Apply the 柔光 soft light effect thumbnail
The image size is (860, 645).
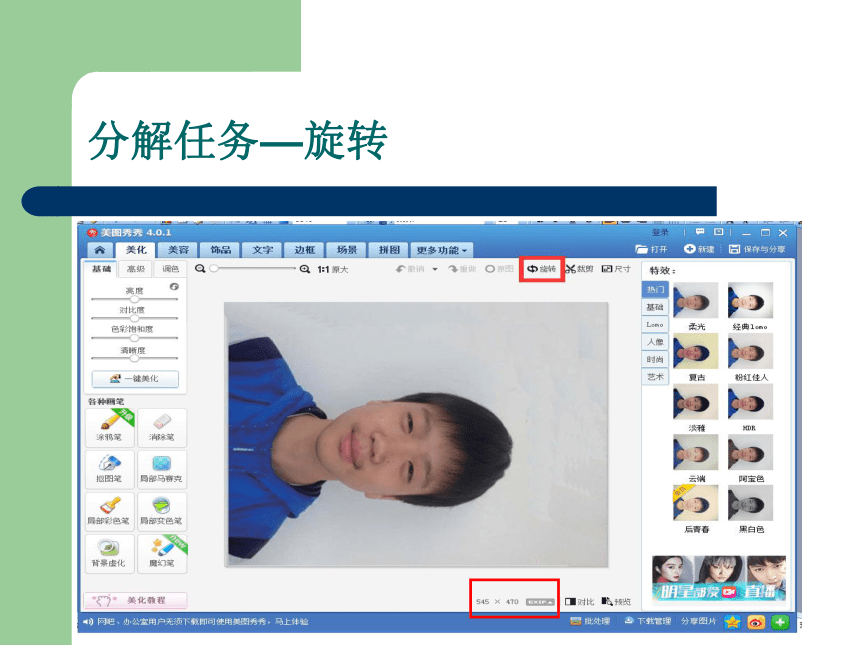pyautogui.click(x=695, y=300)
